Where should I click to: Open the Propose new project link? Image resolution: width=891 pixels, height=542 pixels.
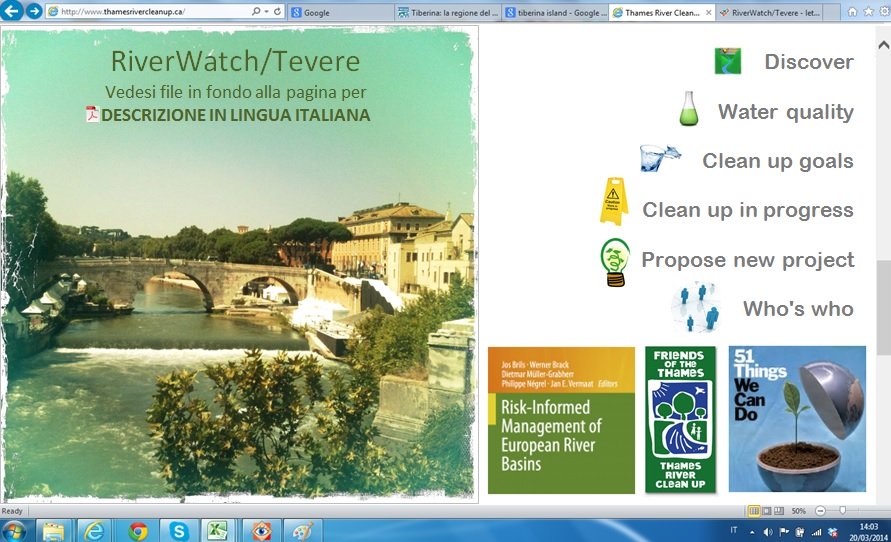(747, 260)
